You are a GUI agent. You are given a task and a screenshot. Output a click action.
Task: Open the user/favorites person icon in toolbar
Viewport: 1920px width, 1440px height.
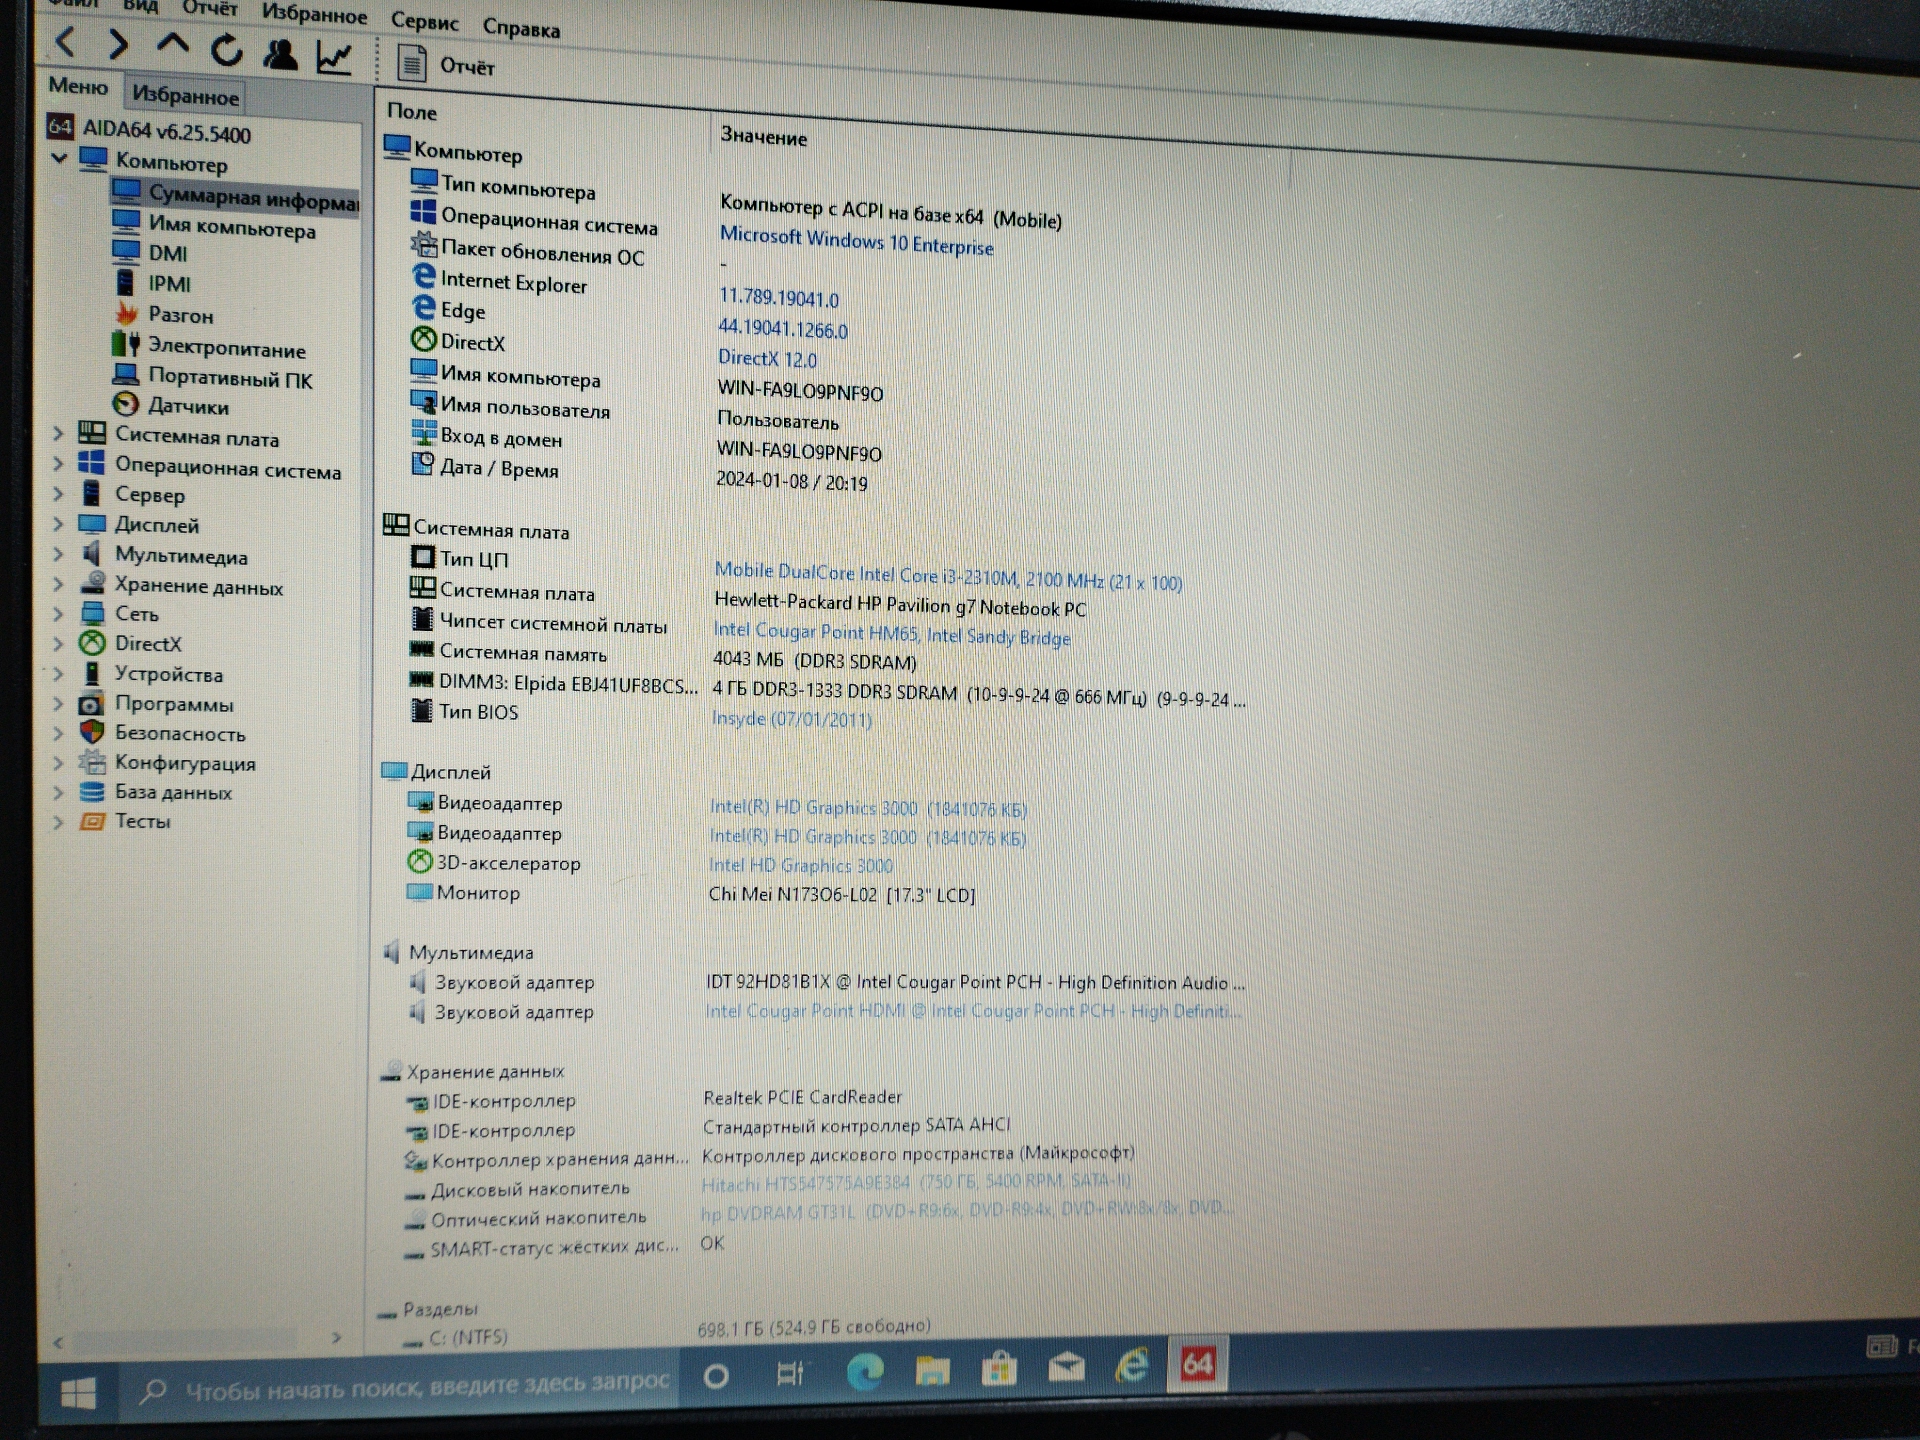pyautogui.click(x=280, y=53)
